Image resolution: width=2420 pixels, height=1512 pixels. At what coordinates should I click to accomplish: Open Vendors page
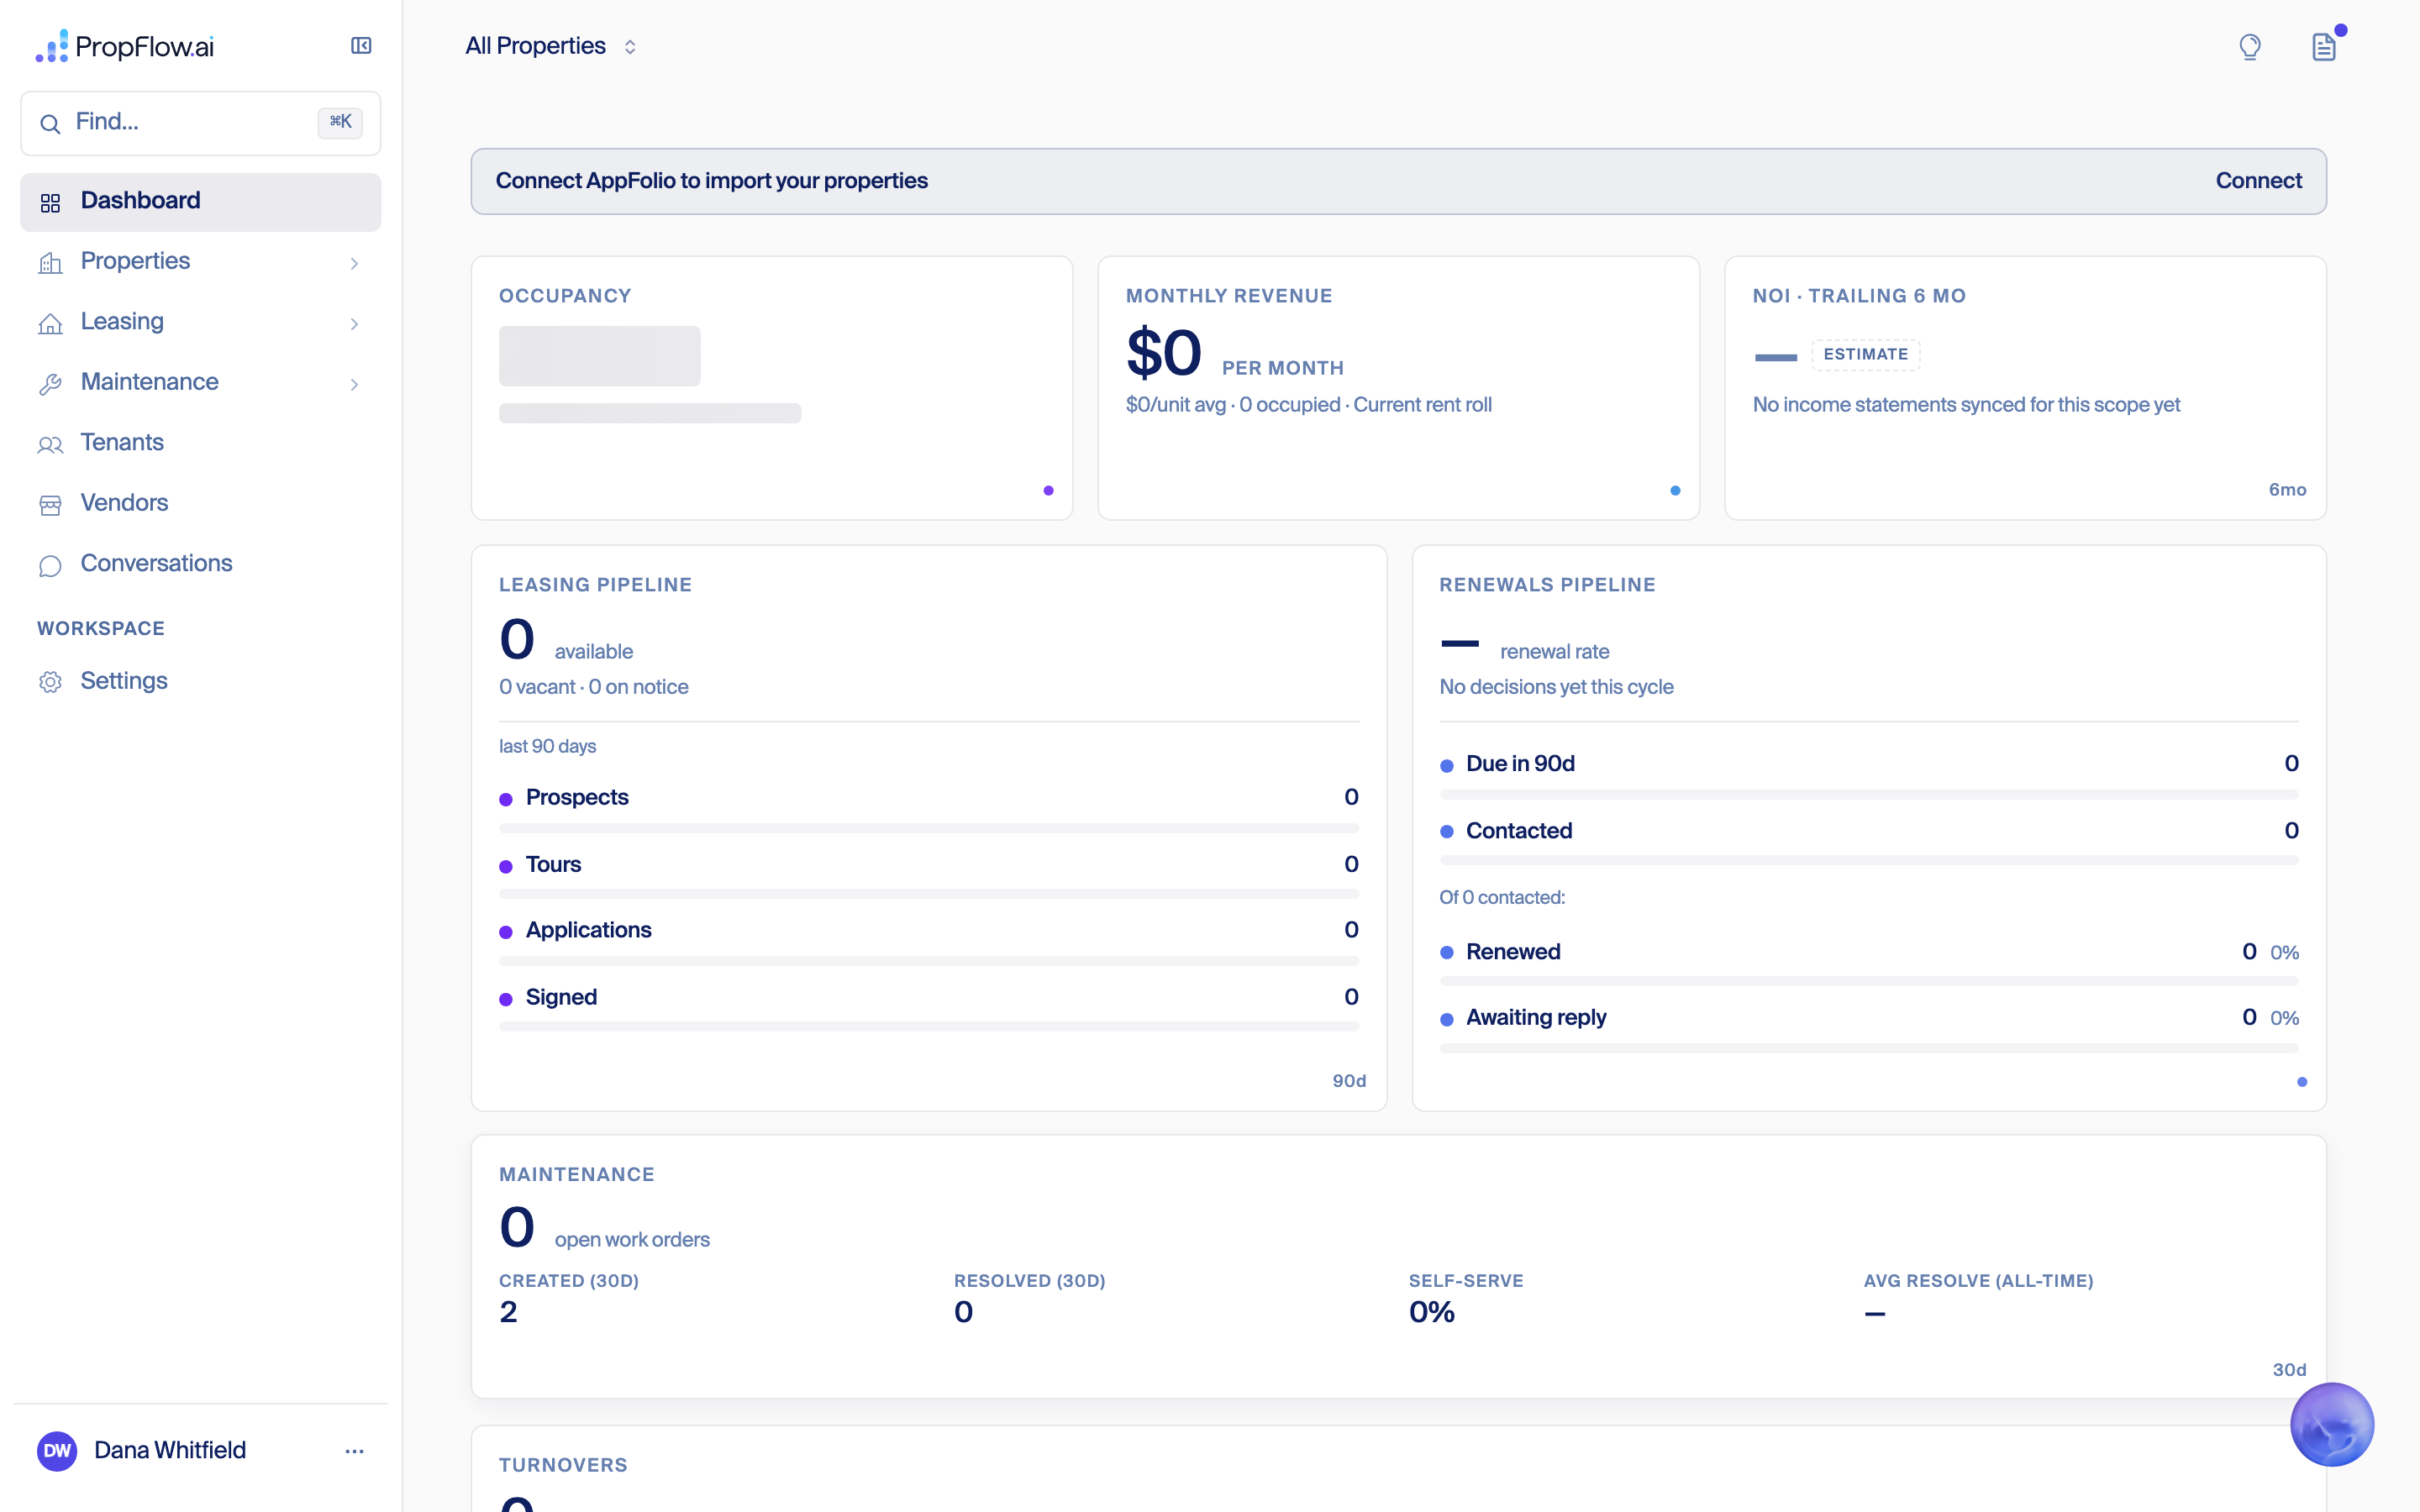[x=200, y=504]
